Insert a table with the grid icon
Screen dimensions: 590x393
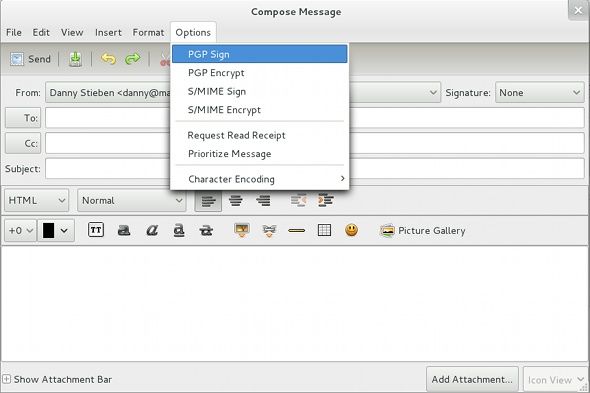(324, 230)
